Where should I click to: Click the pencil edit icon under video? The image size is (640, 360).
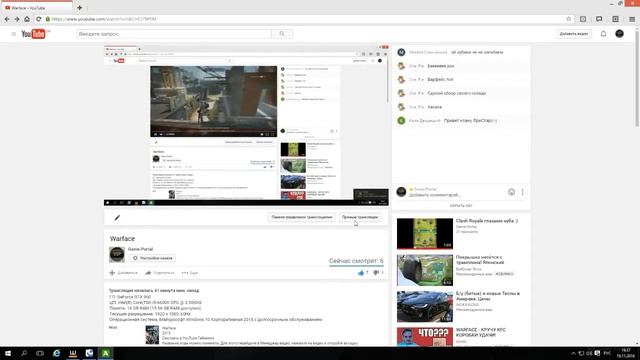tap(117, 218)
